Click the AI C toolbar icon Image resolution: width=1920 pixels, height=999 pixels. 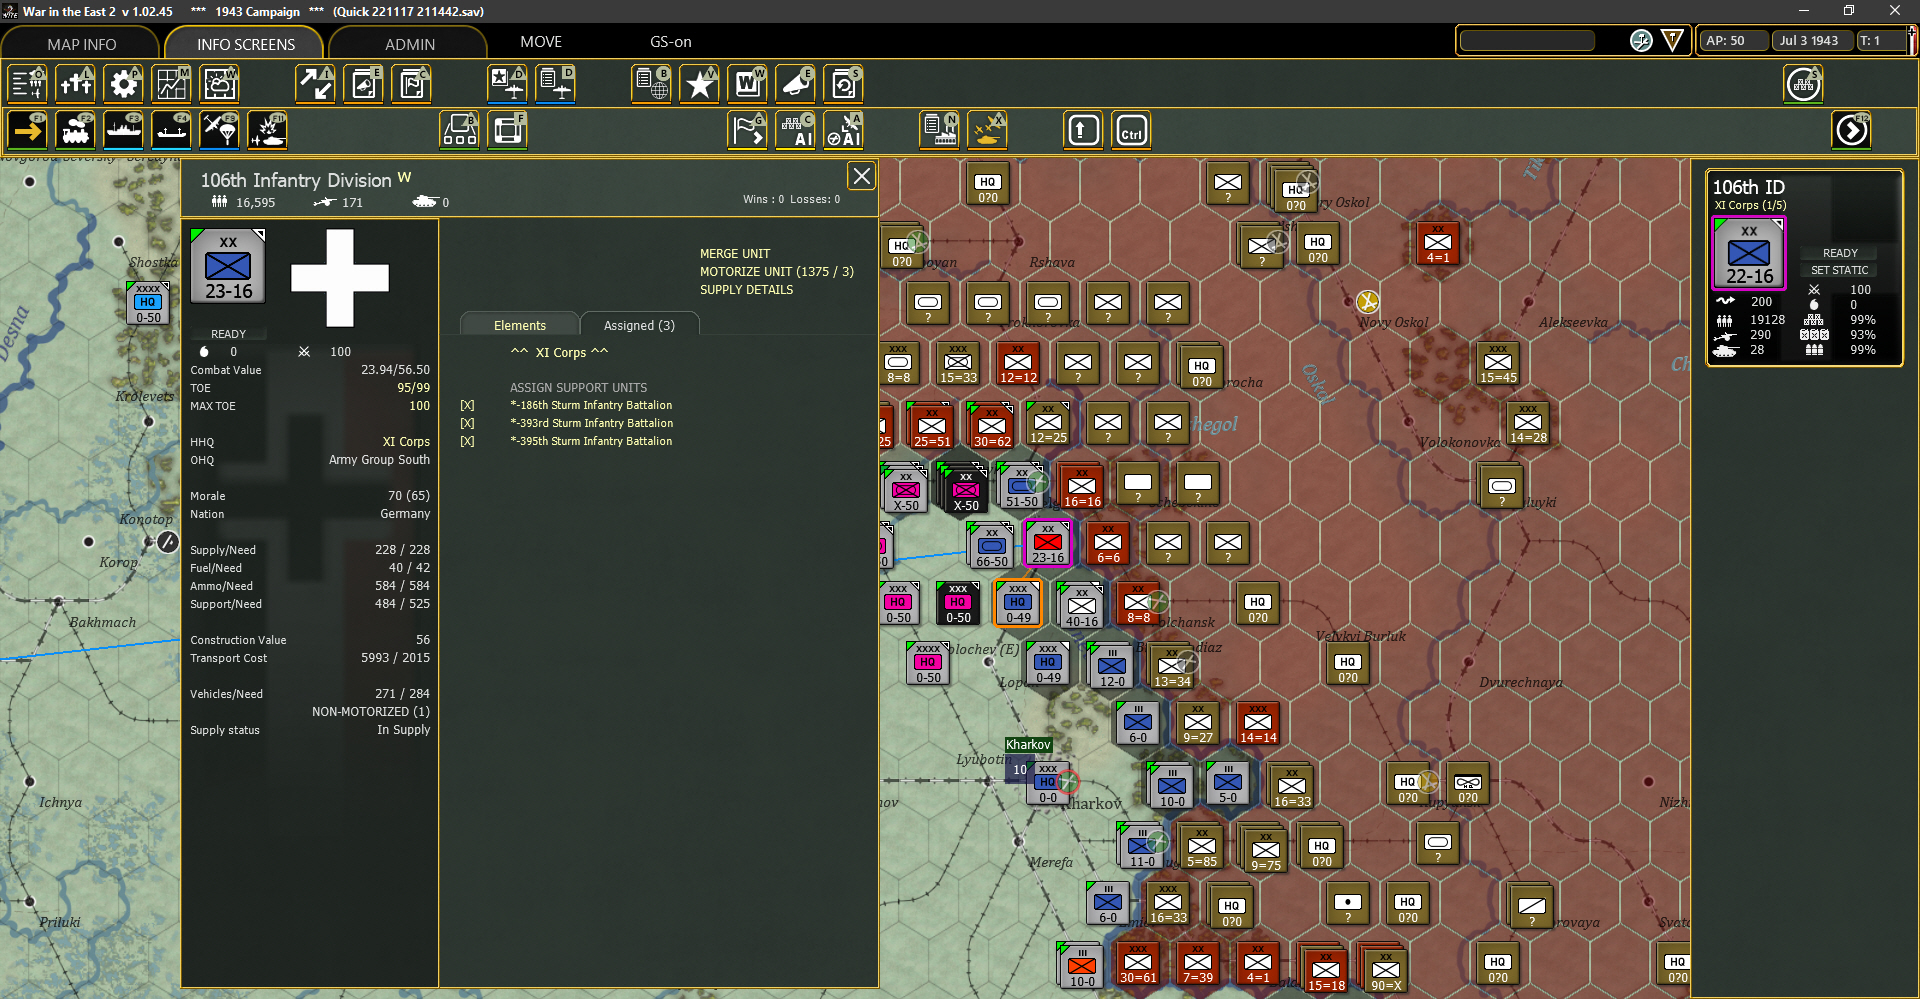[x=796, y=130]
